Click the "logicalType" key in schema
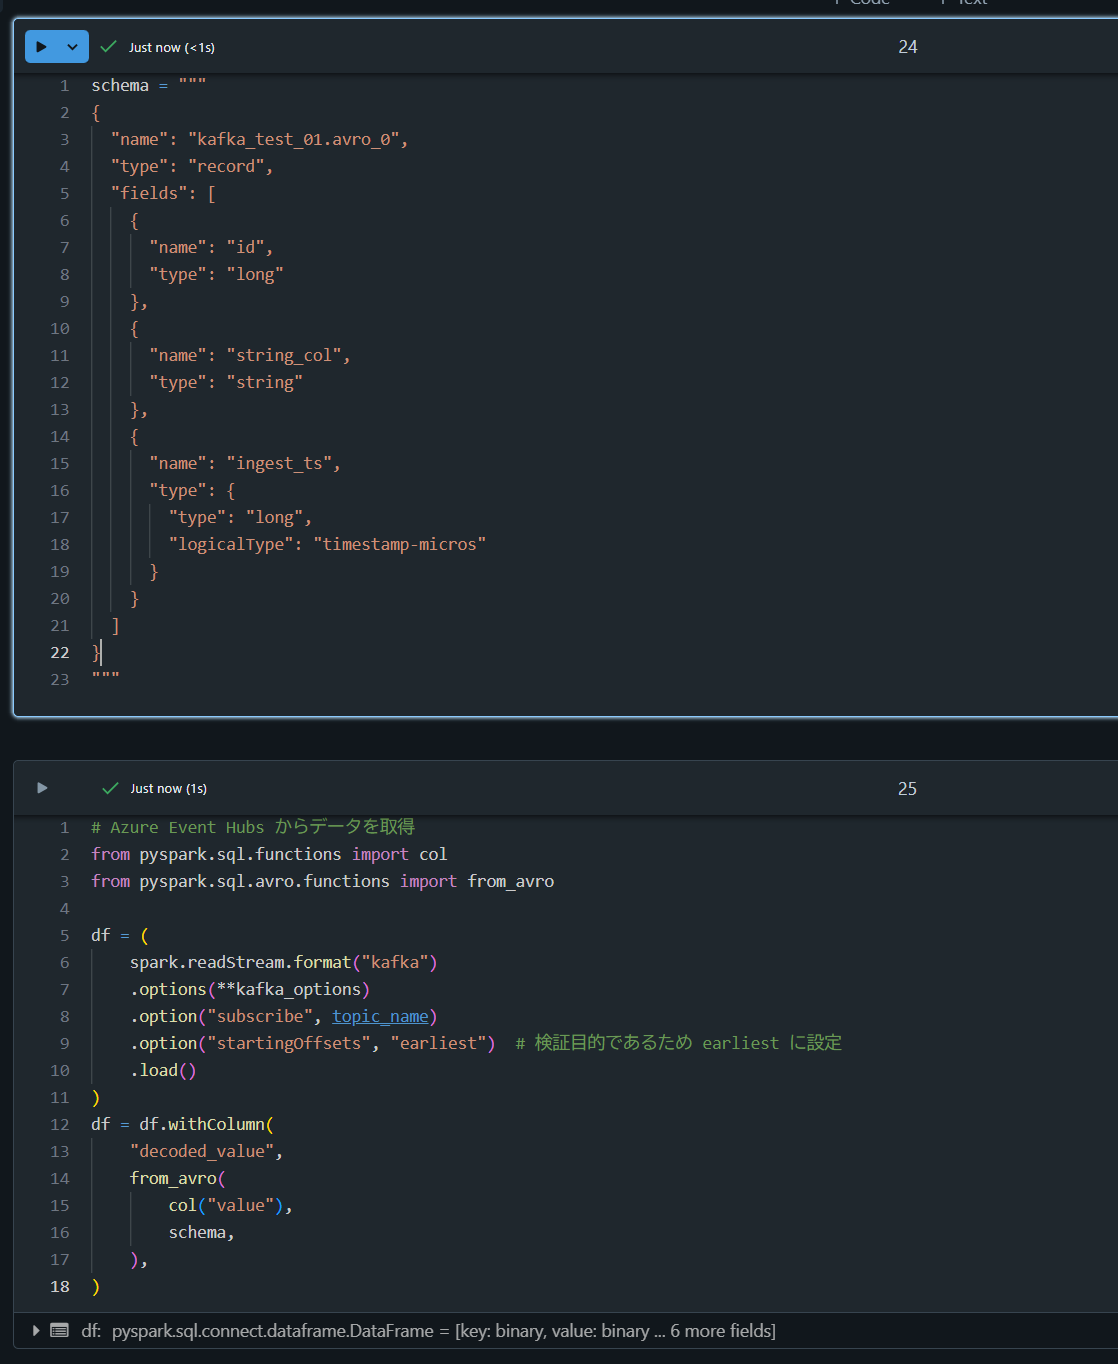 (231, 544)
